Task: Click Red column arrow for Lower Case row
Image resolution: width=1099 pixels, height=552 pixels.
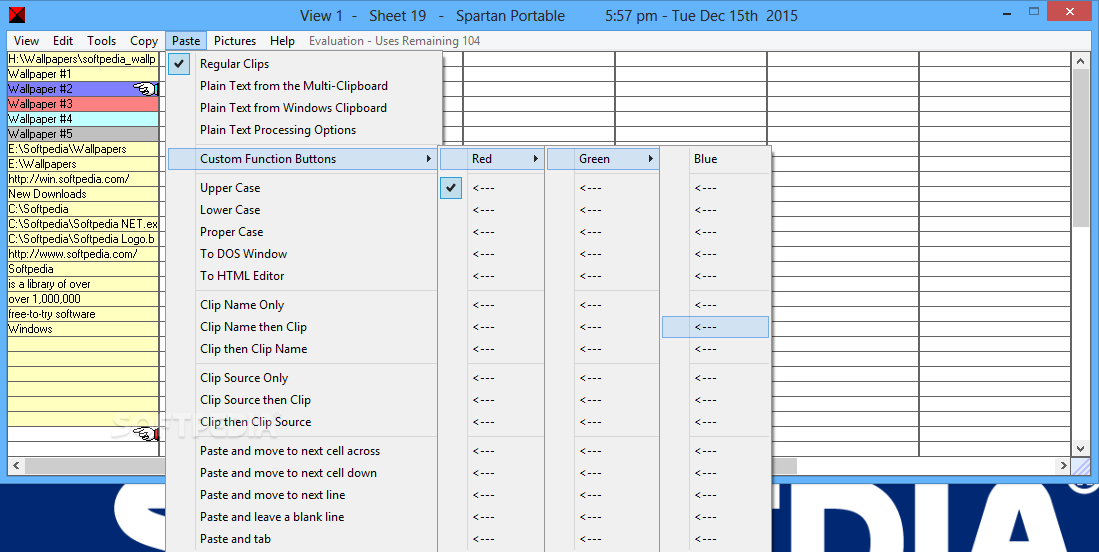Action: pos(484,210)
